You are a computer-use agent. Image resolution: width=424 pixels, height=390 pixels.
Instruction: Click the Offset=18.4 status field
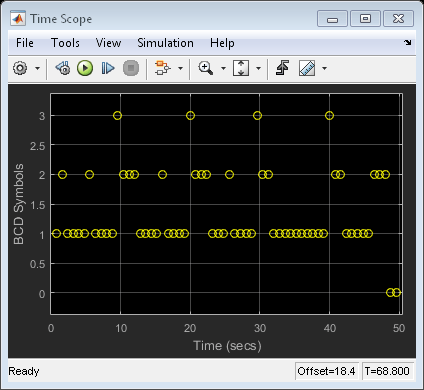(x=327, y=371)
